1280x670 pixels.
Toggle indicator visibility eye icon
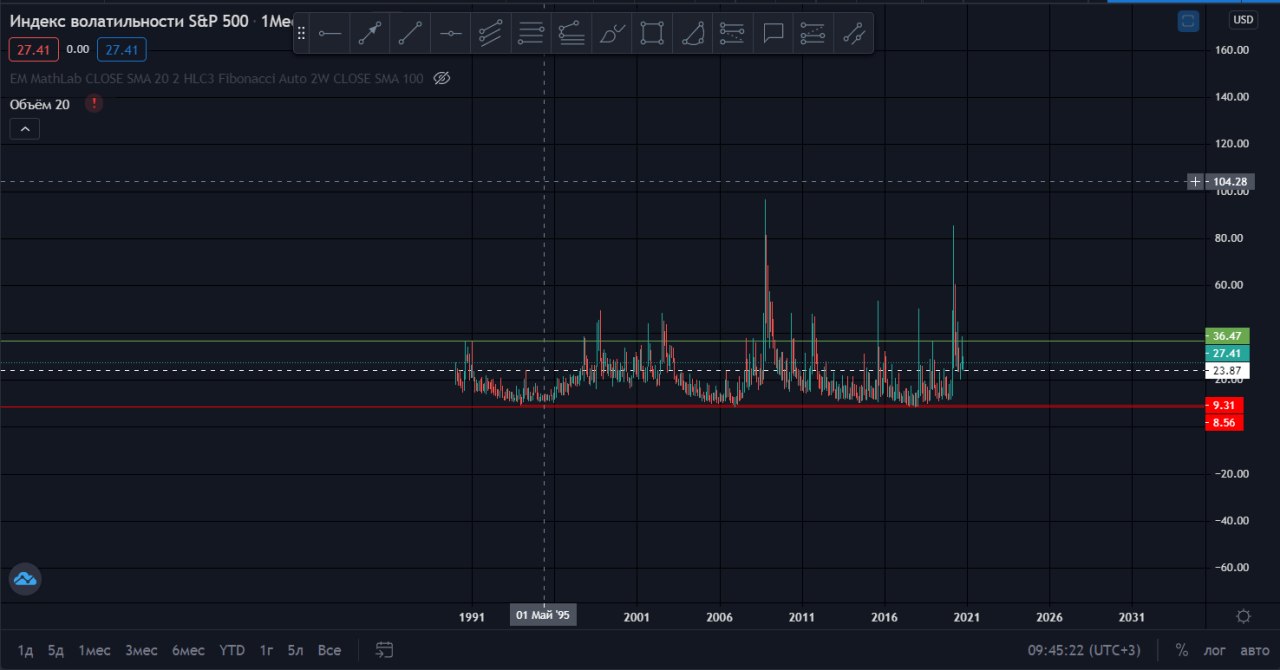click(443, 78)
